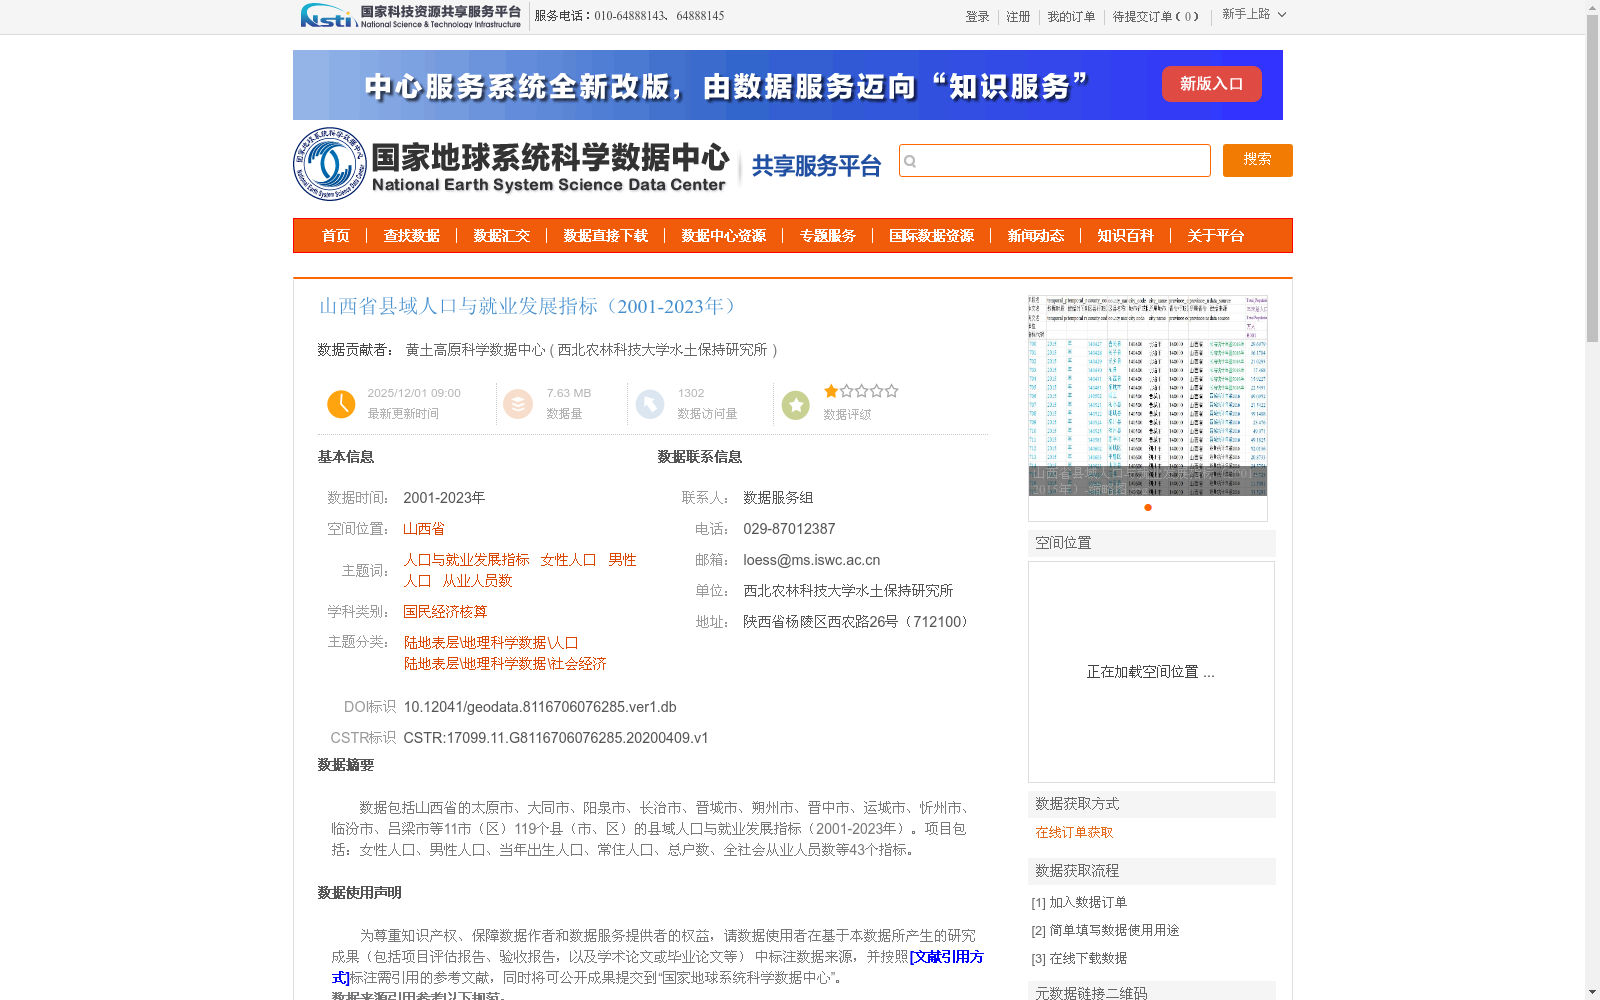Open the 数据汇交 menu item
Image resolution: width=1600 pixels, height=1000 pixels.
(x=501, y=236)
